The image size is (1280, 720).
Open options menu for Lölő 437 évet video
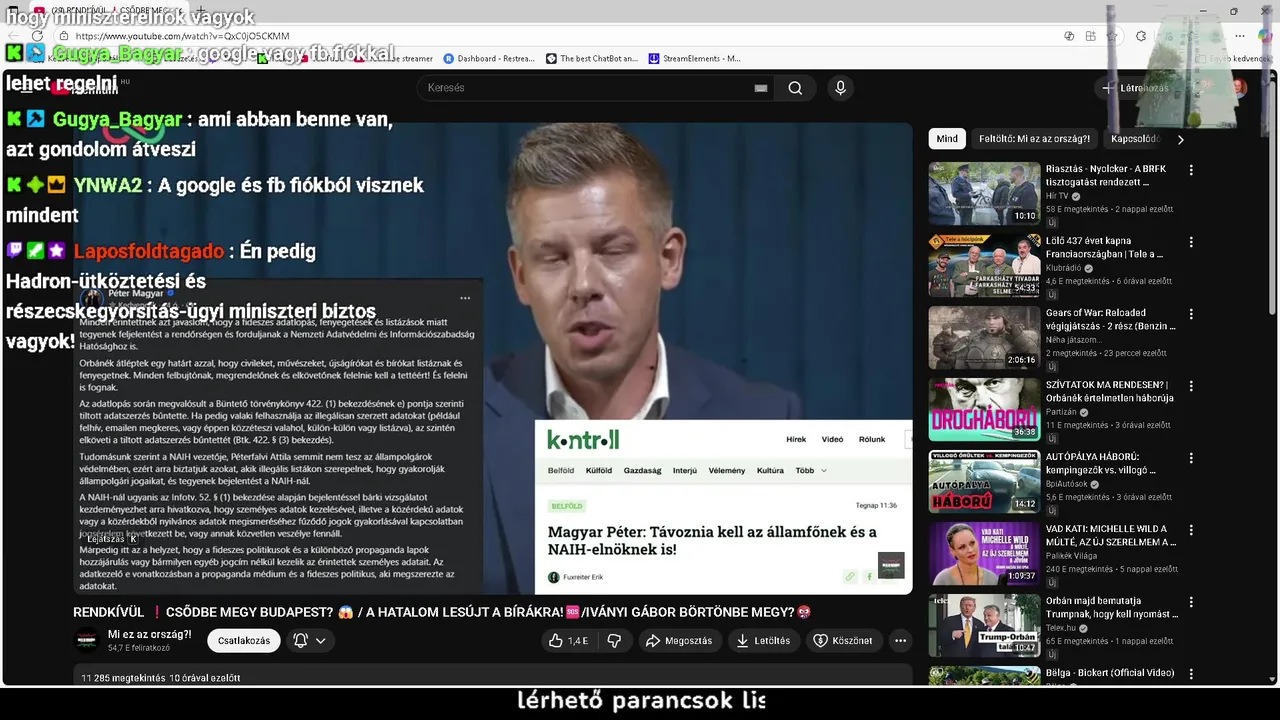click(1191, 242)
